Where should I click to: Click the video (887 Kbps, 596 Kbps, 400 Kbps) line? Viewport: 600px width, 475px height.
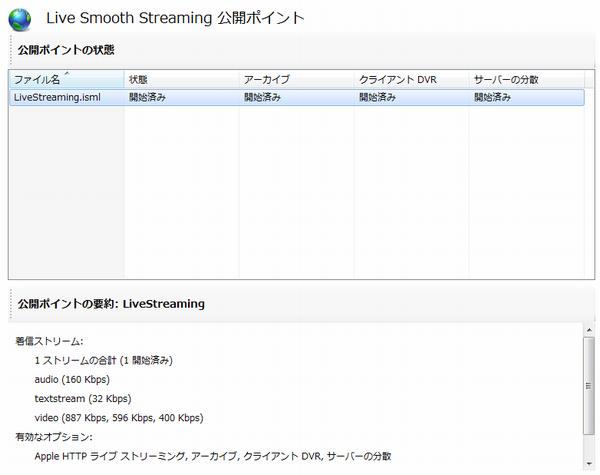click(119, 418)
